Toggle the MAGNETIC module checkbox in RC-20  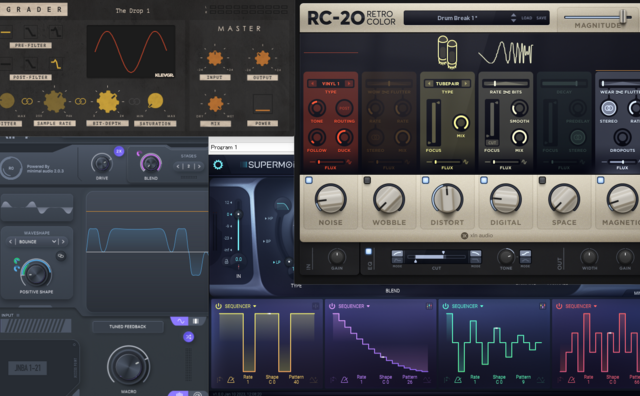[x=601, y=180]
